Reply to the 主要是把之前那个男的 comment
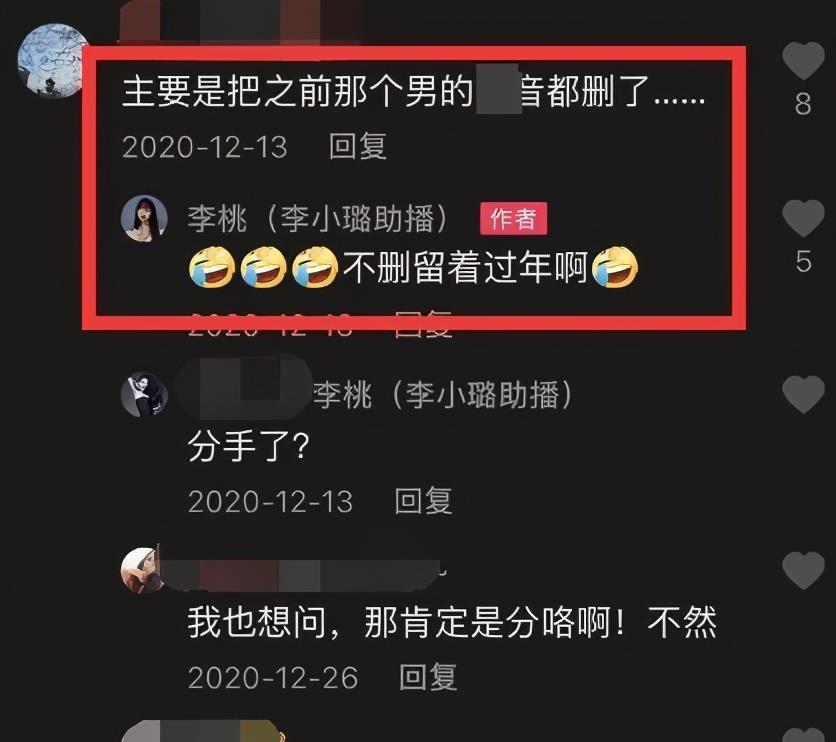The height and width of the screenshot is (742, 836). point(357,147)
